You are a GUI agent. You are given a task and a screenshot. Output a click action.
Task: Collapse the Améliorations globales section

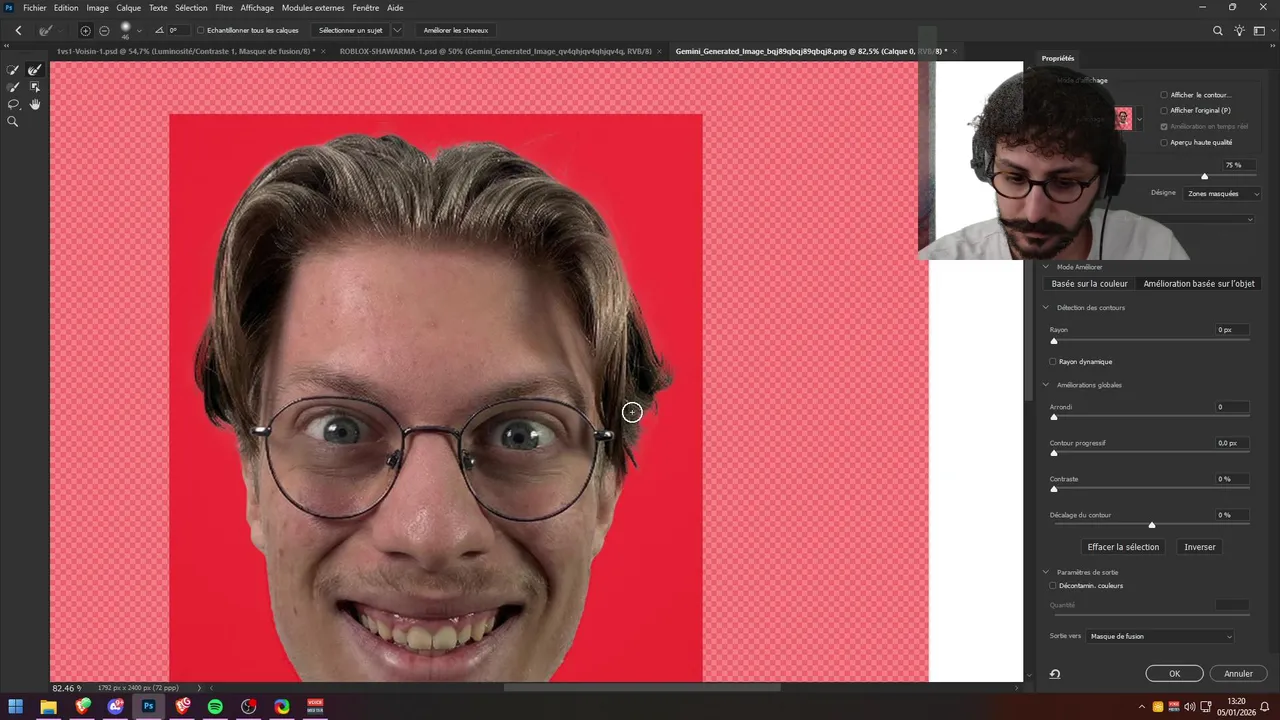(1047, 385)
